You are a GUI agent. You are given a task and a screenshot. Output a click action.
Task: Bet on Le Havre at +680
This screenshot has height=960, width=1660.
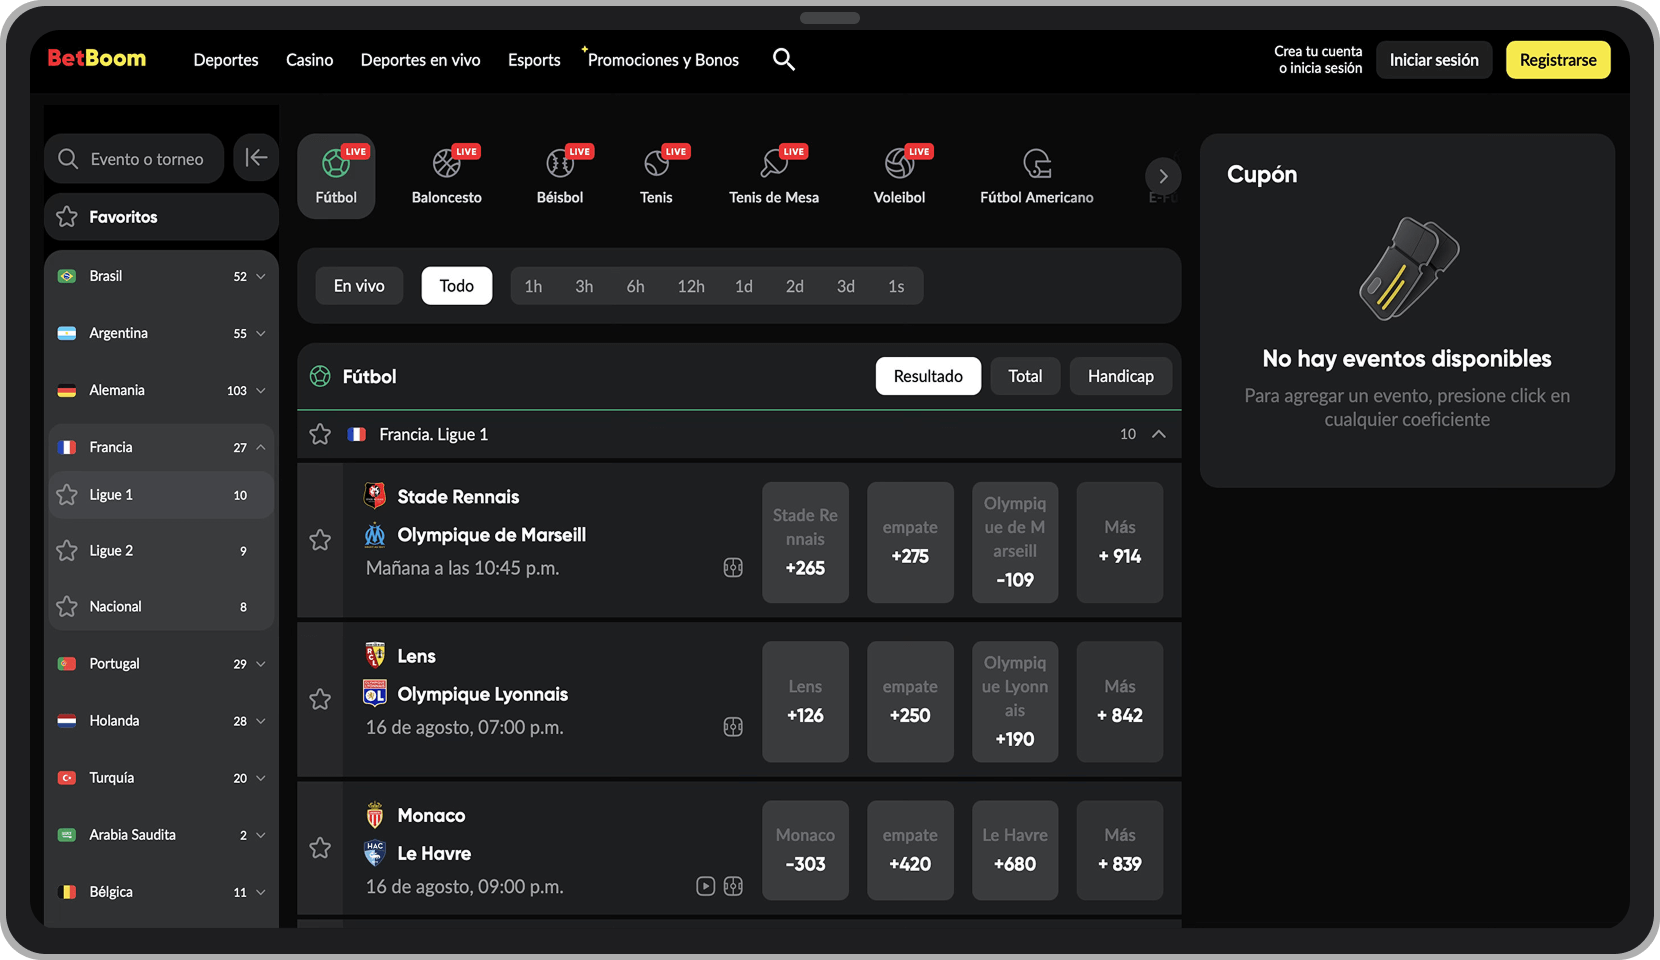click(x=1015, y=850)
